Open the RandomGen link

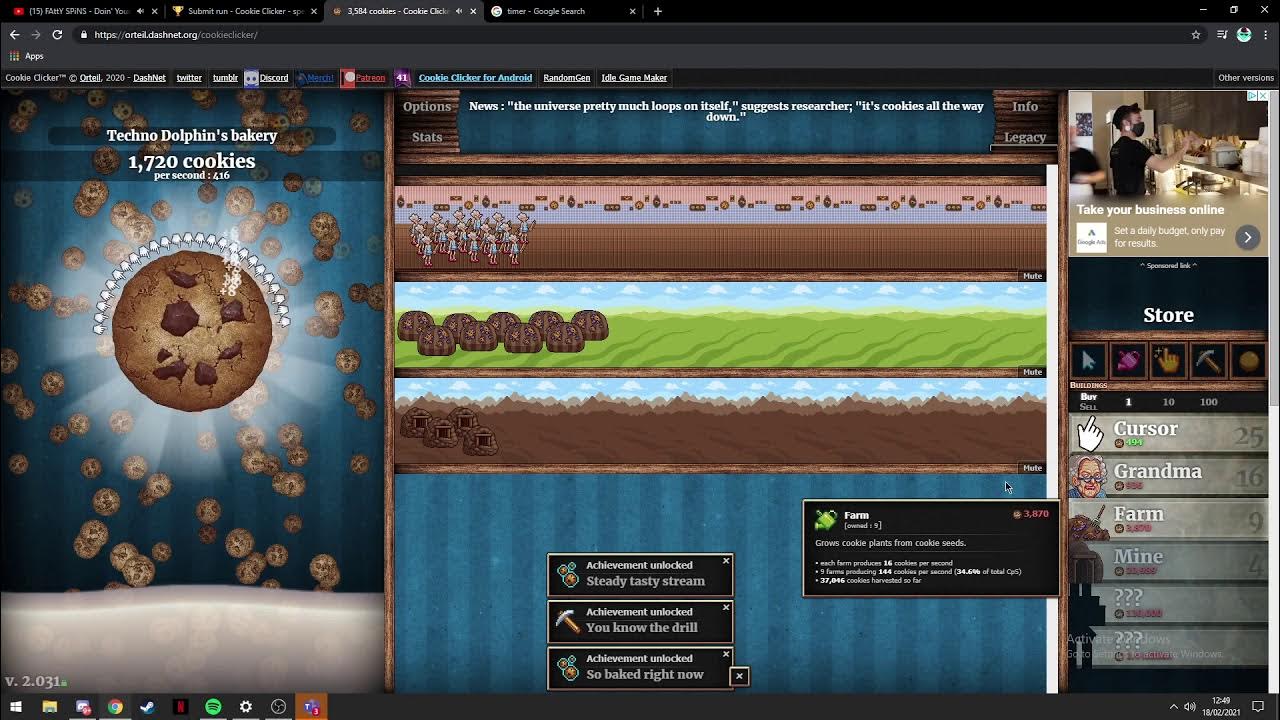(566, 78)
